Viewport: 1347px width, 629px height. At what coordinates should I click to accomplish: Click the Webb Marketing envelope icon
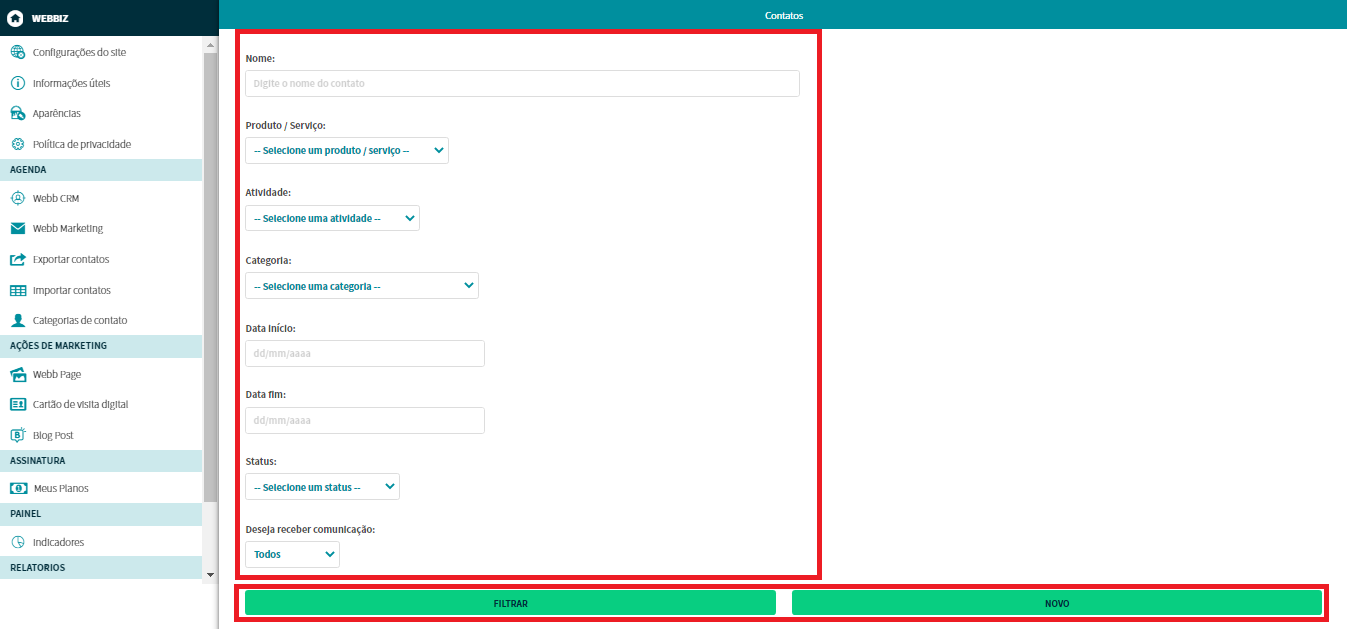point(17,229)
